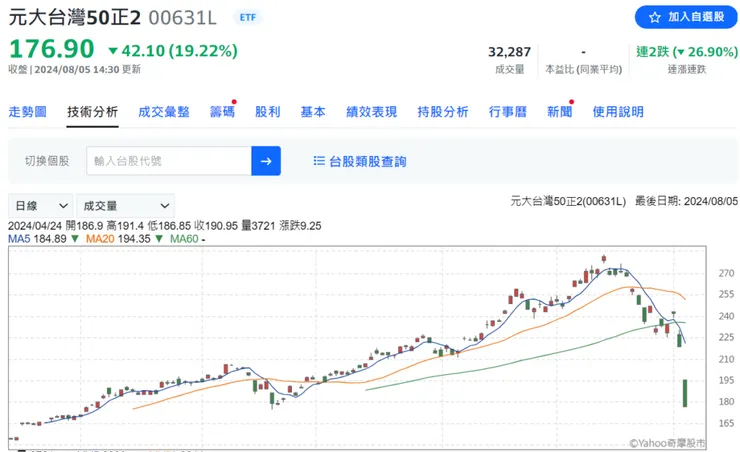Open the 行事曆 tab

click(x=507, y=112)
